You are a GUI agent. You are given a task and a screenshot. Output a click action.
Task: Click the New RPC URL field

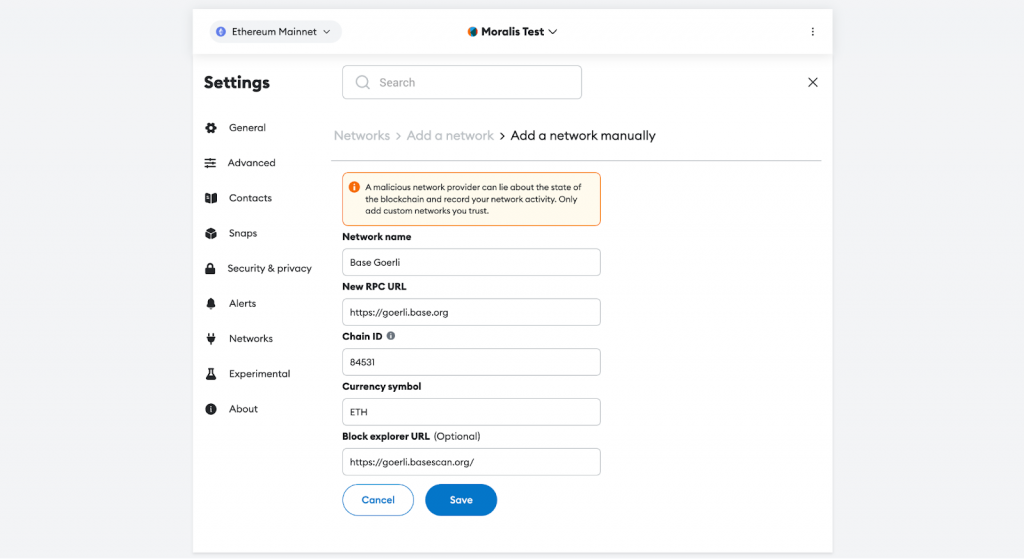pos(472,312)
